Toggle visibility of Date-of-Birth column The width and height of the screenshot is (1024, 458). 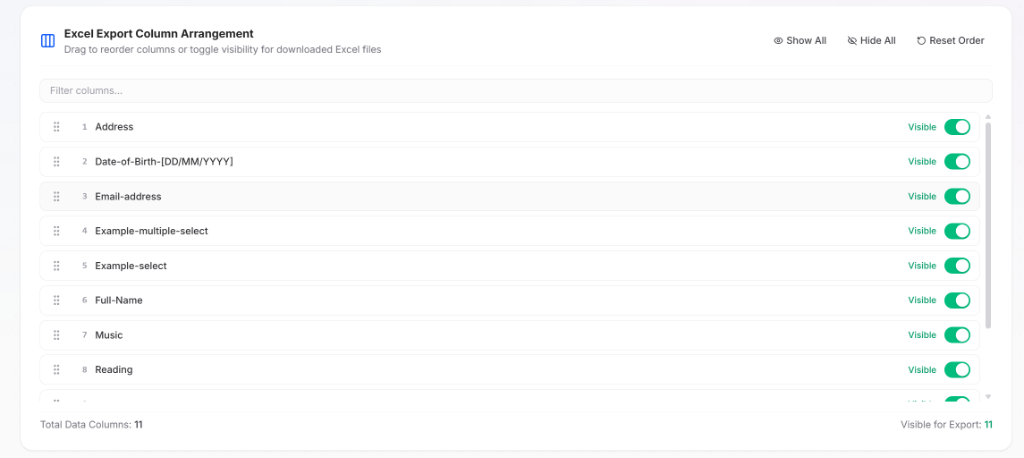(957, 161)
